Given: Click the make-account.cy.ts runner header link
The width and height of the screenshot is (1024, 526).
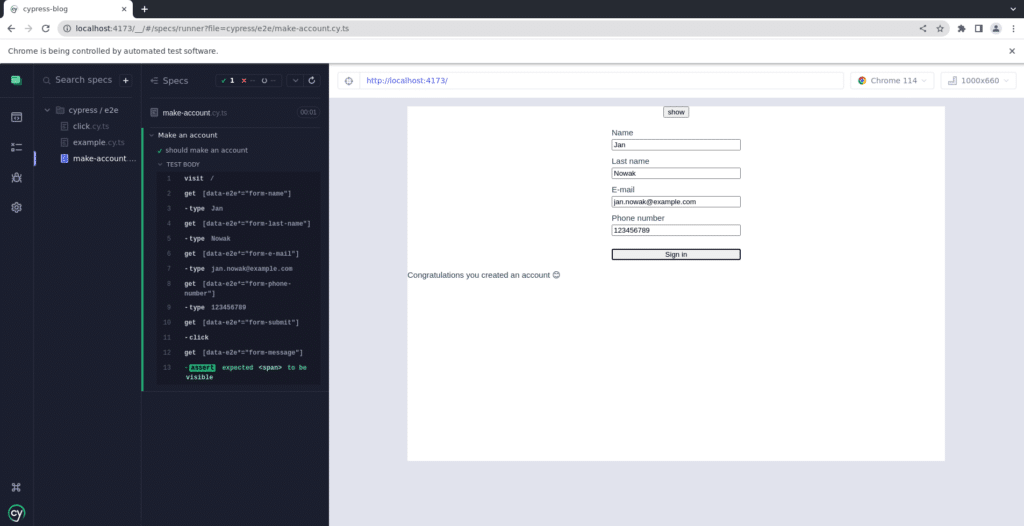Looking at the screenshot, I should coord(195,112).
